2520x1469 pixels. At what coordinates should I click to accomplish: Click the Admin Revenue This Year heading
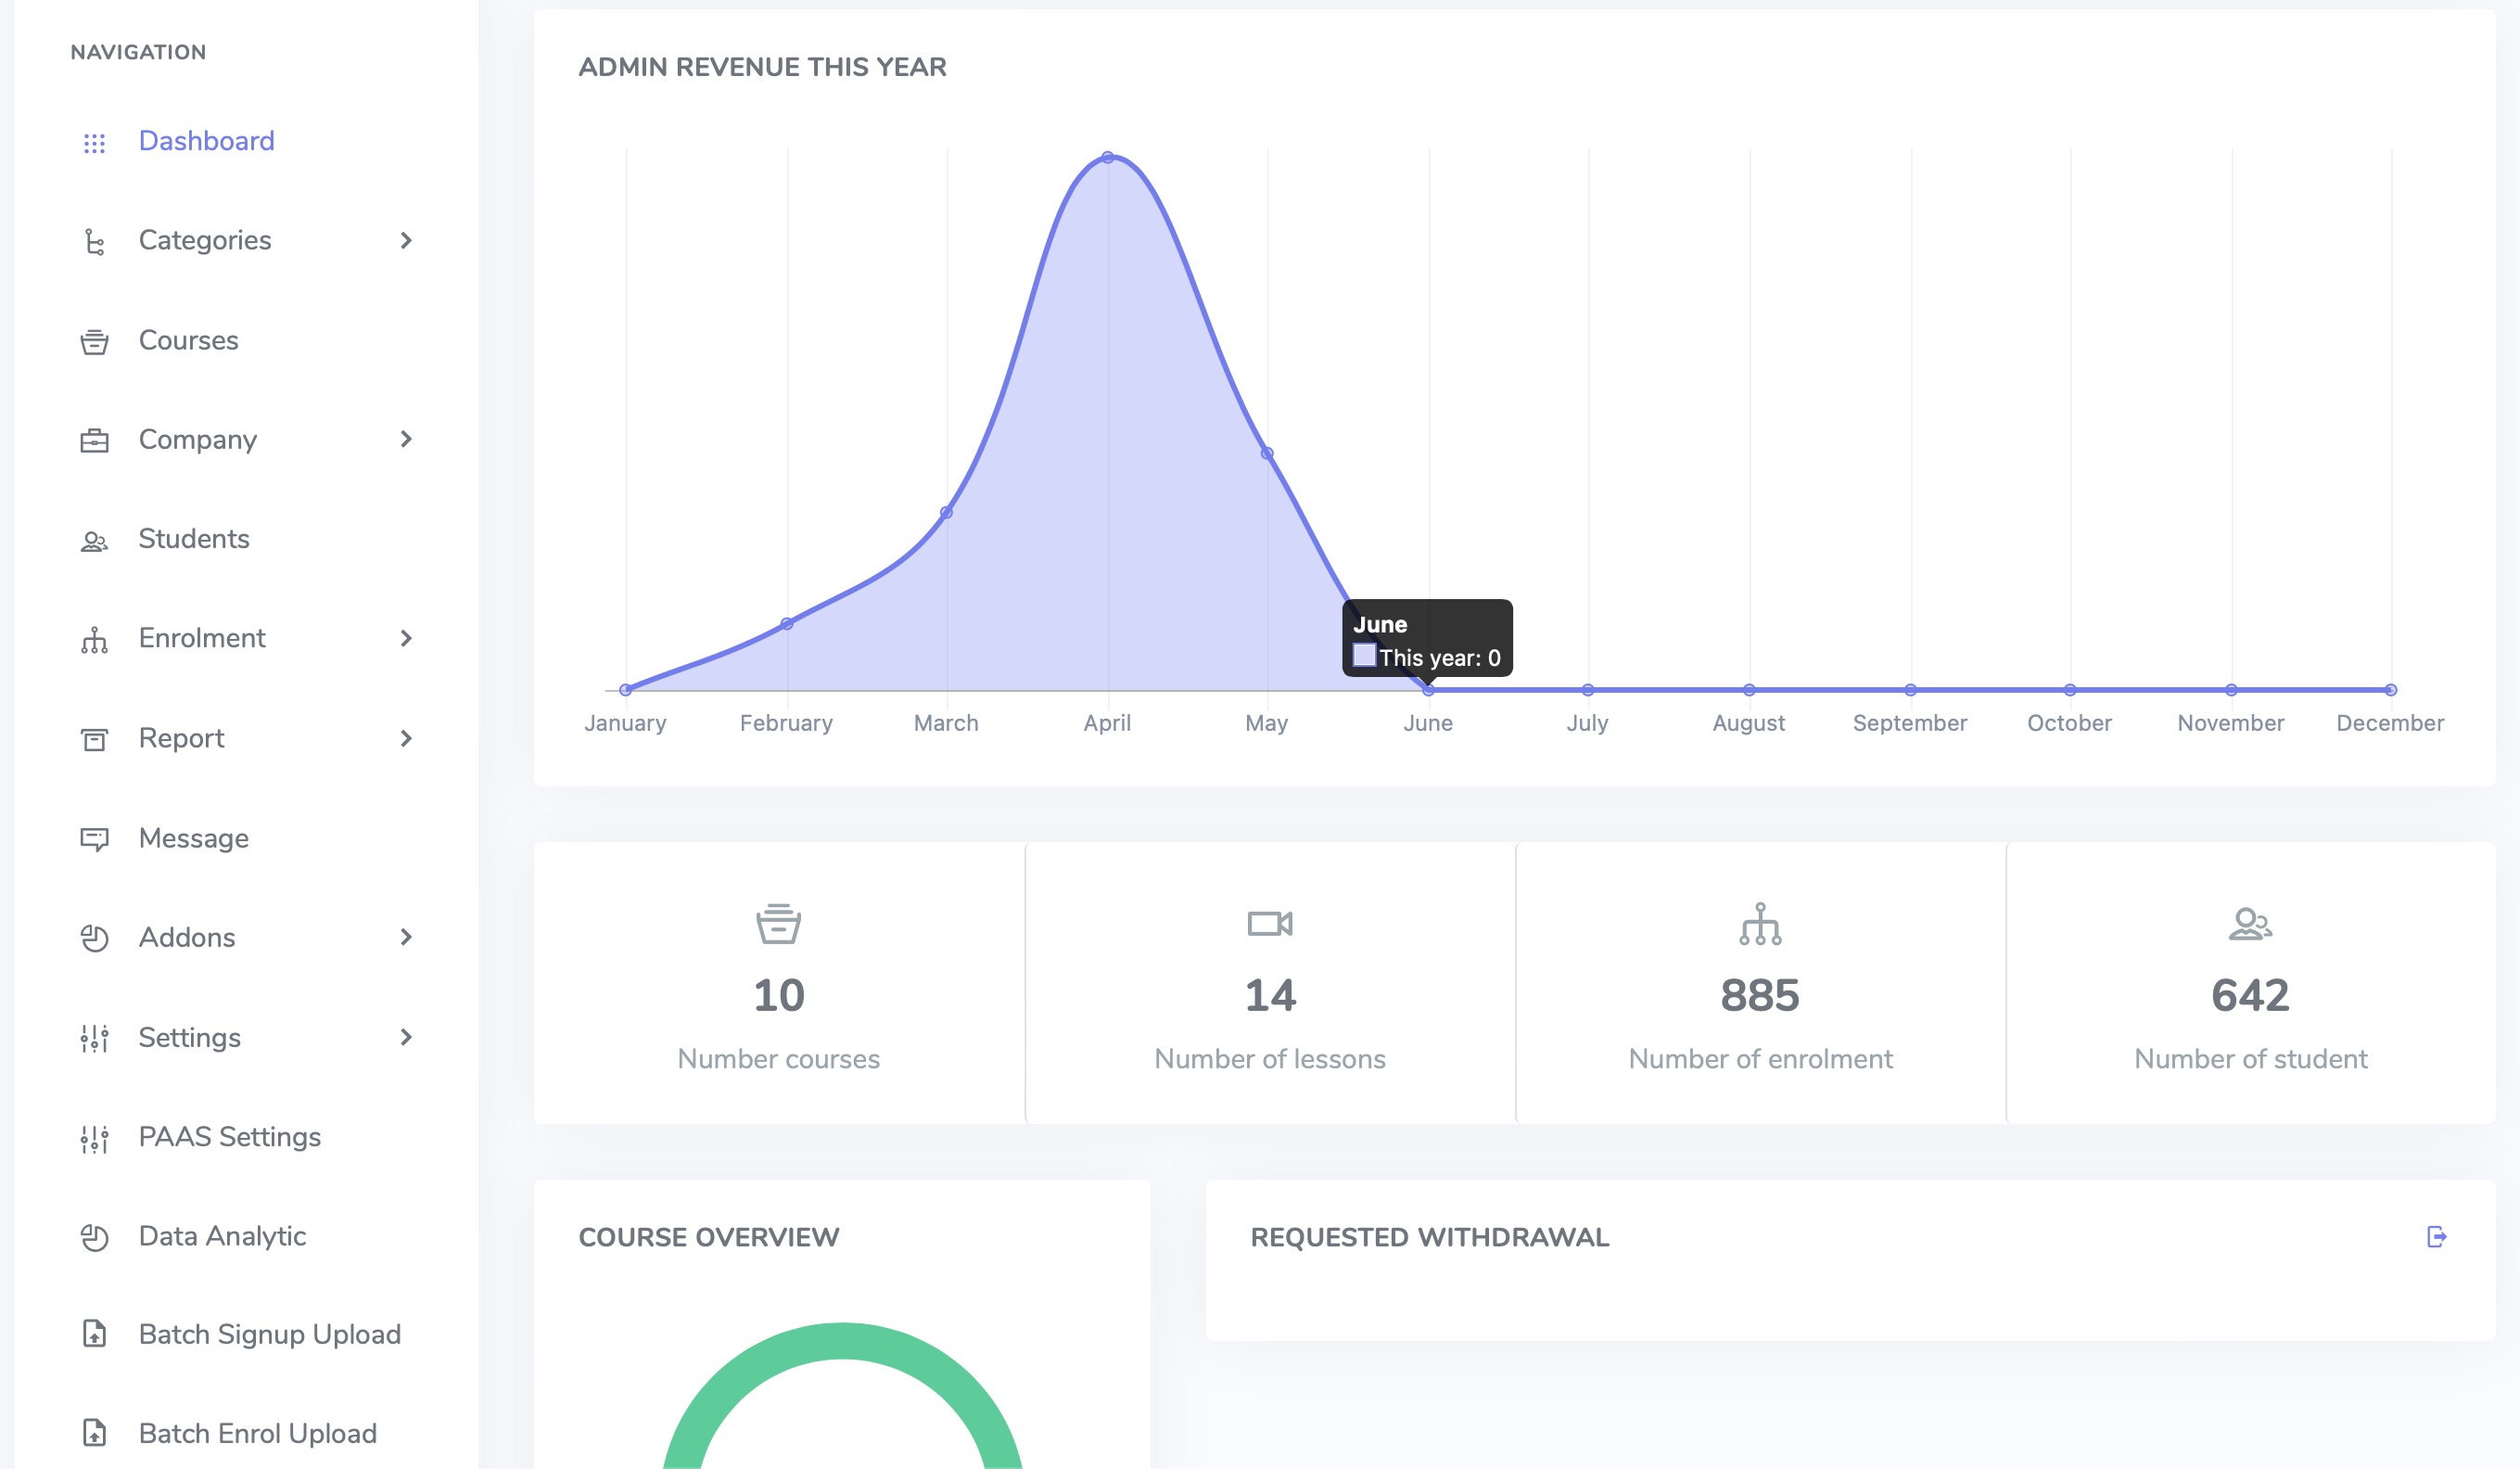tap(762, 67)
